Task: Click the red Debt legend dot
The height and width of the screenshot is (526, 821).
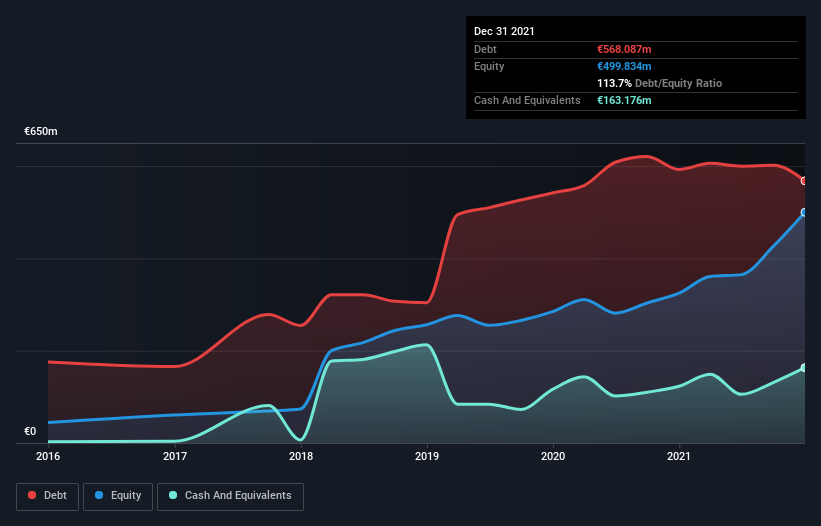Action: pyautogui.click(x=32, y=495)
